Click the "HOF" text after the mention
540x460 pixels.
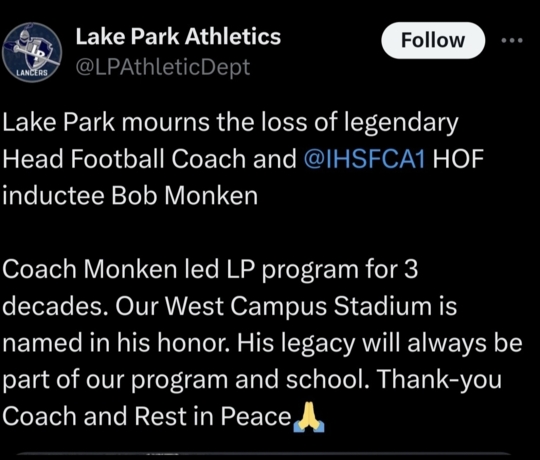[x=458, y=159]
